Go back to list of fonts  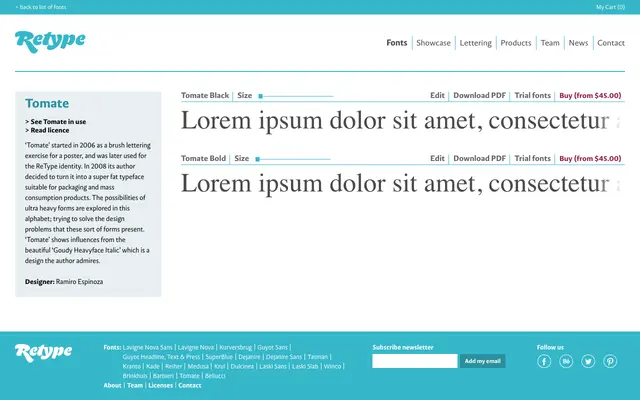point(41,7)
